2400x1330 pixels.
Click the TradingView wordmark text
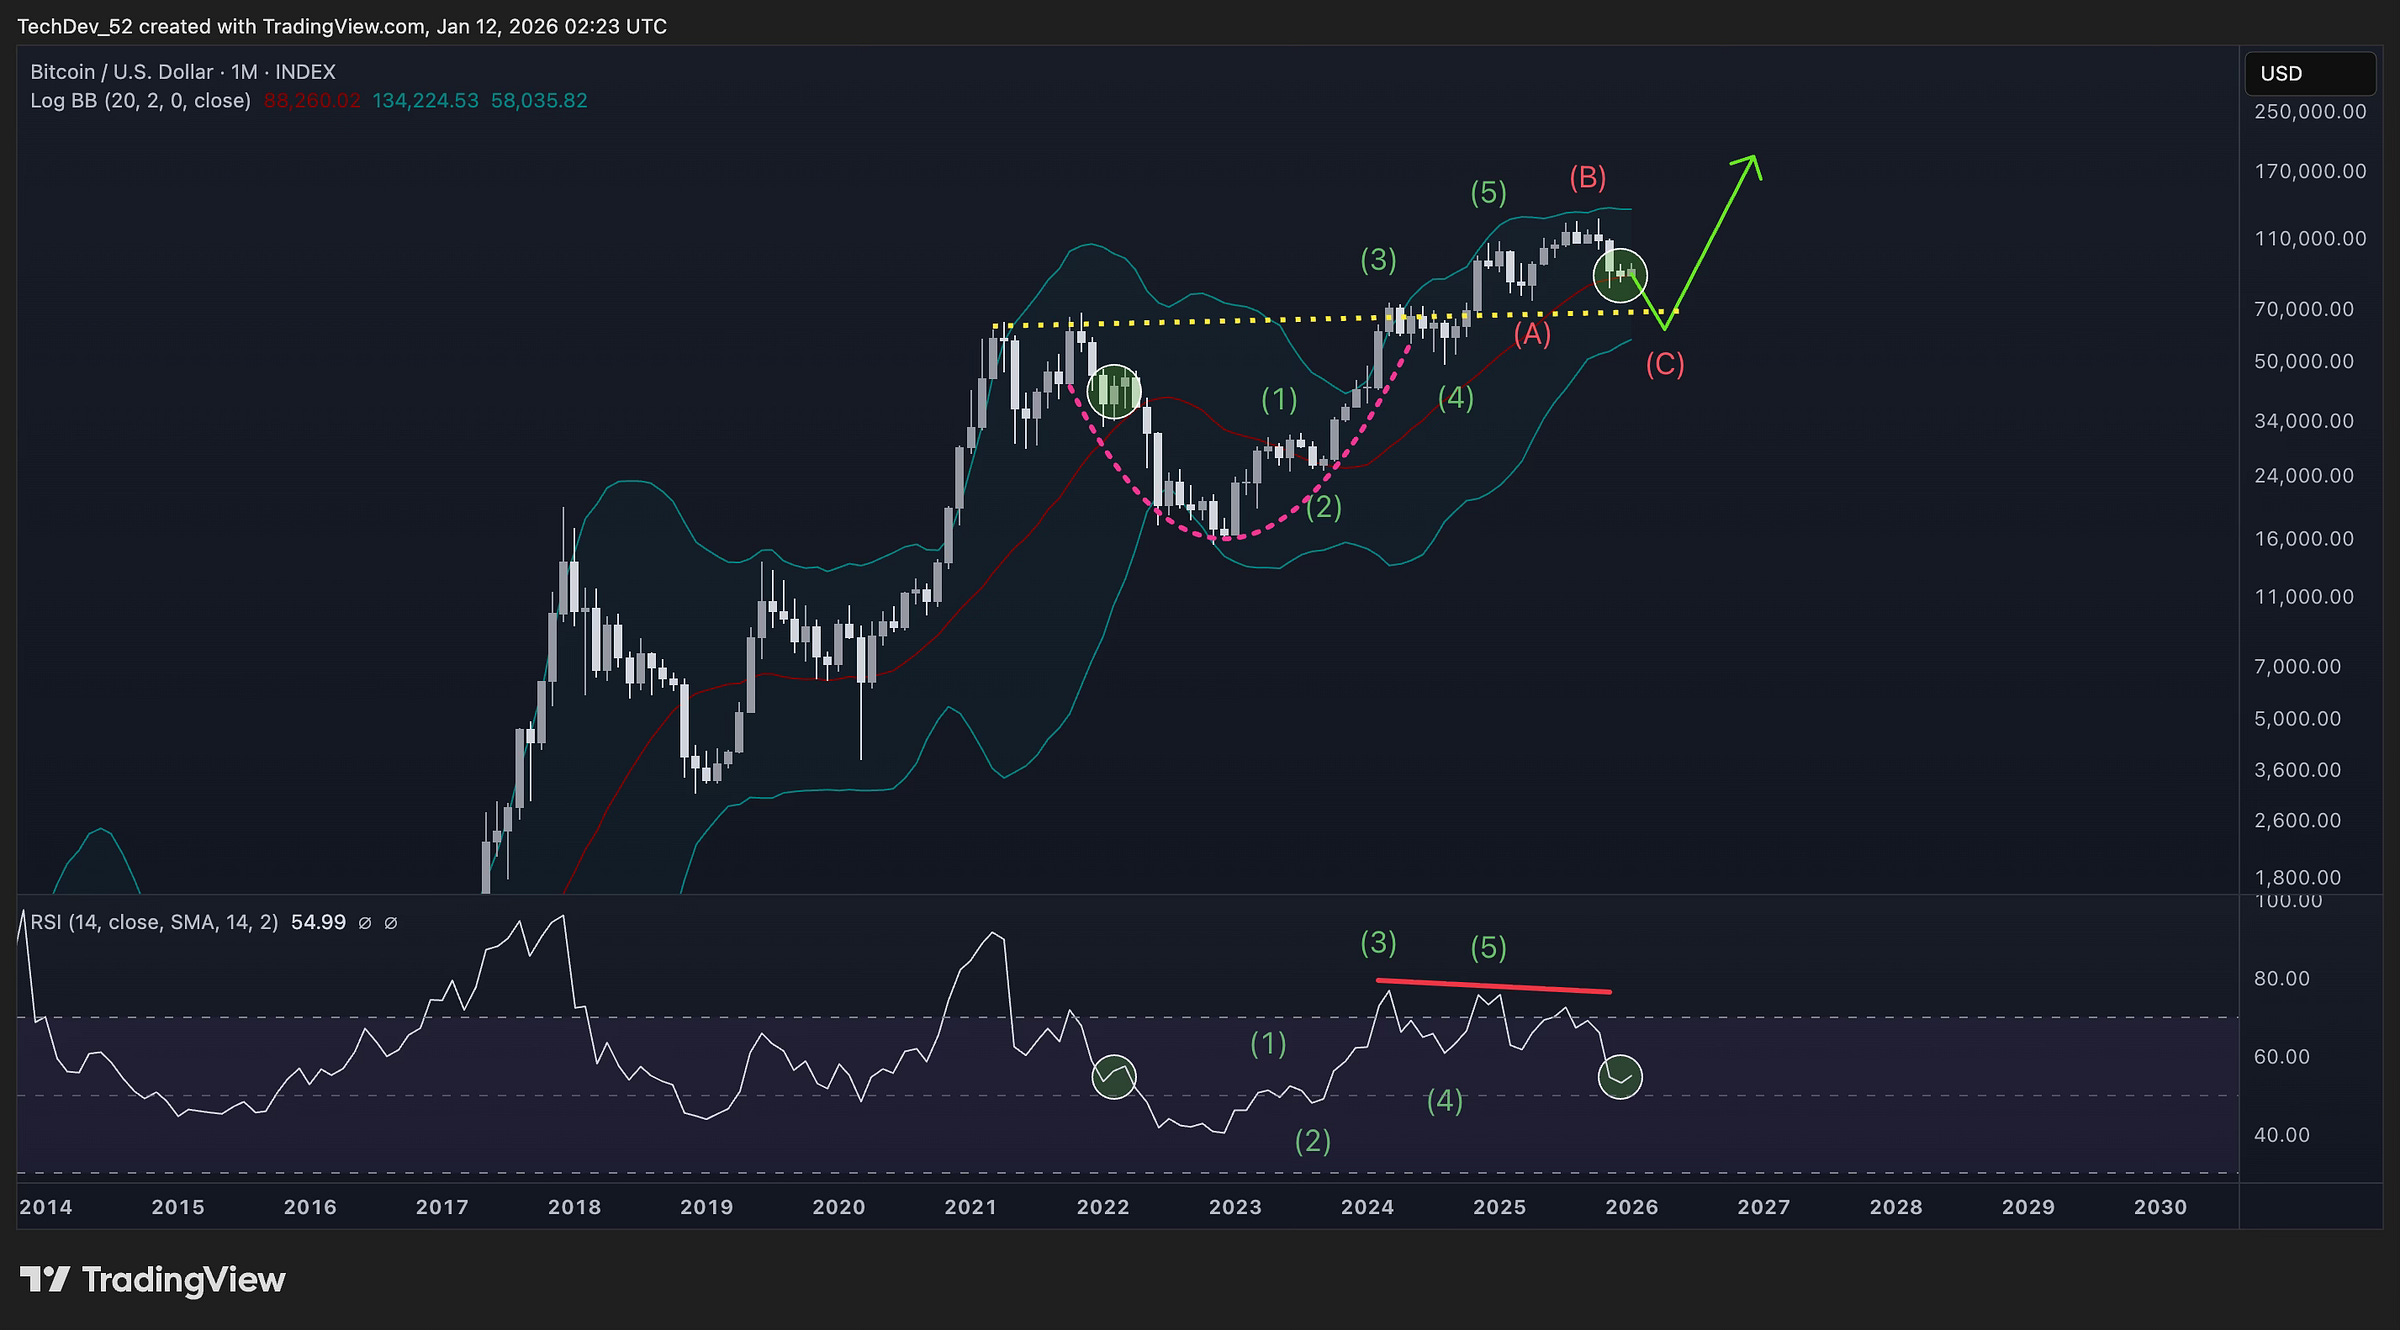point(184,1279)
